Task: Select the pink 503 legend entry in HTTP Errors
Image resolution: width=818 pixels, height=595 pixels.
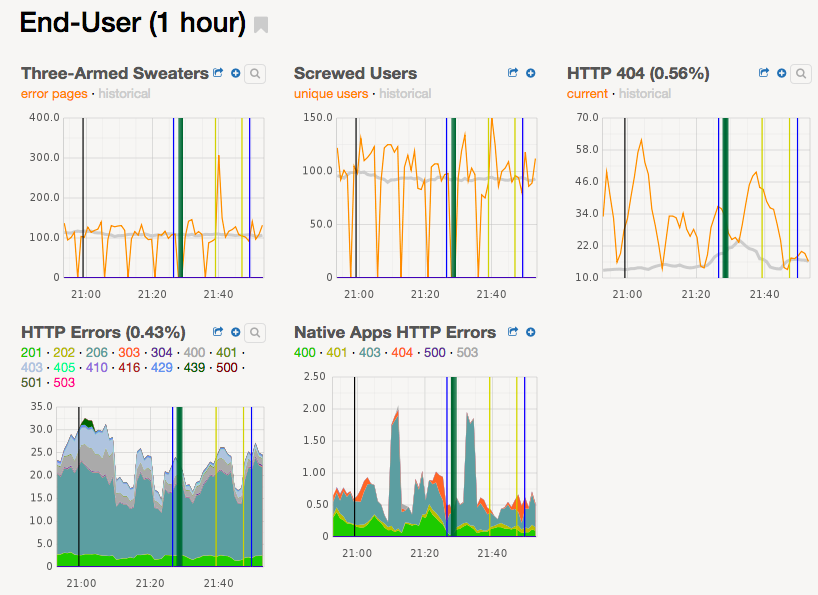Action: pyautogui.click(x=64, y=383)
